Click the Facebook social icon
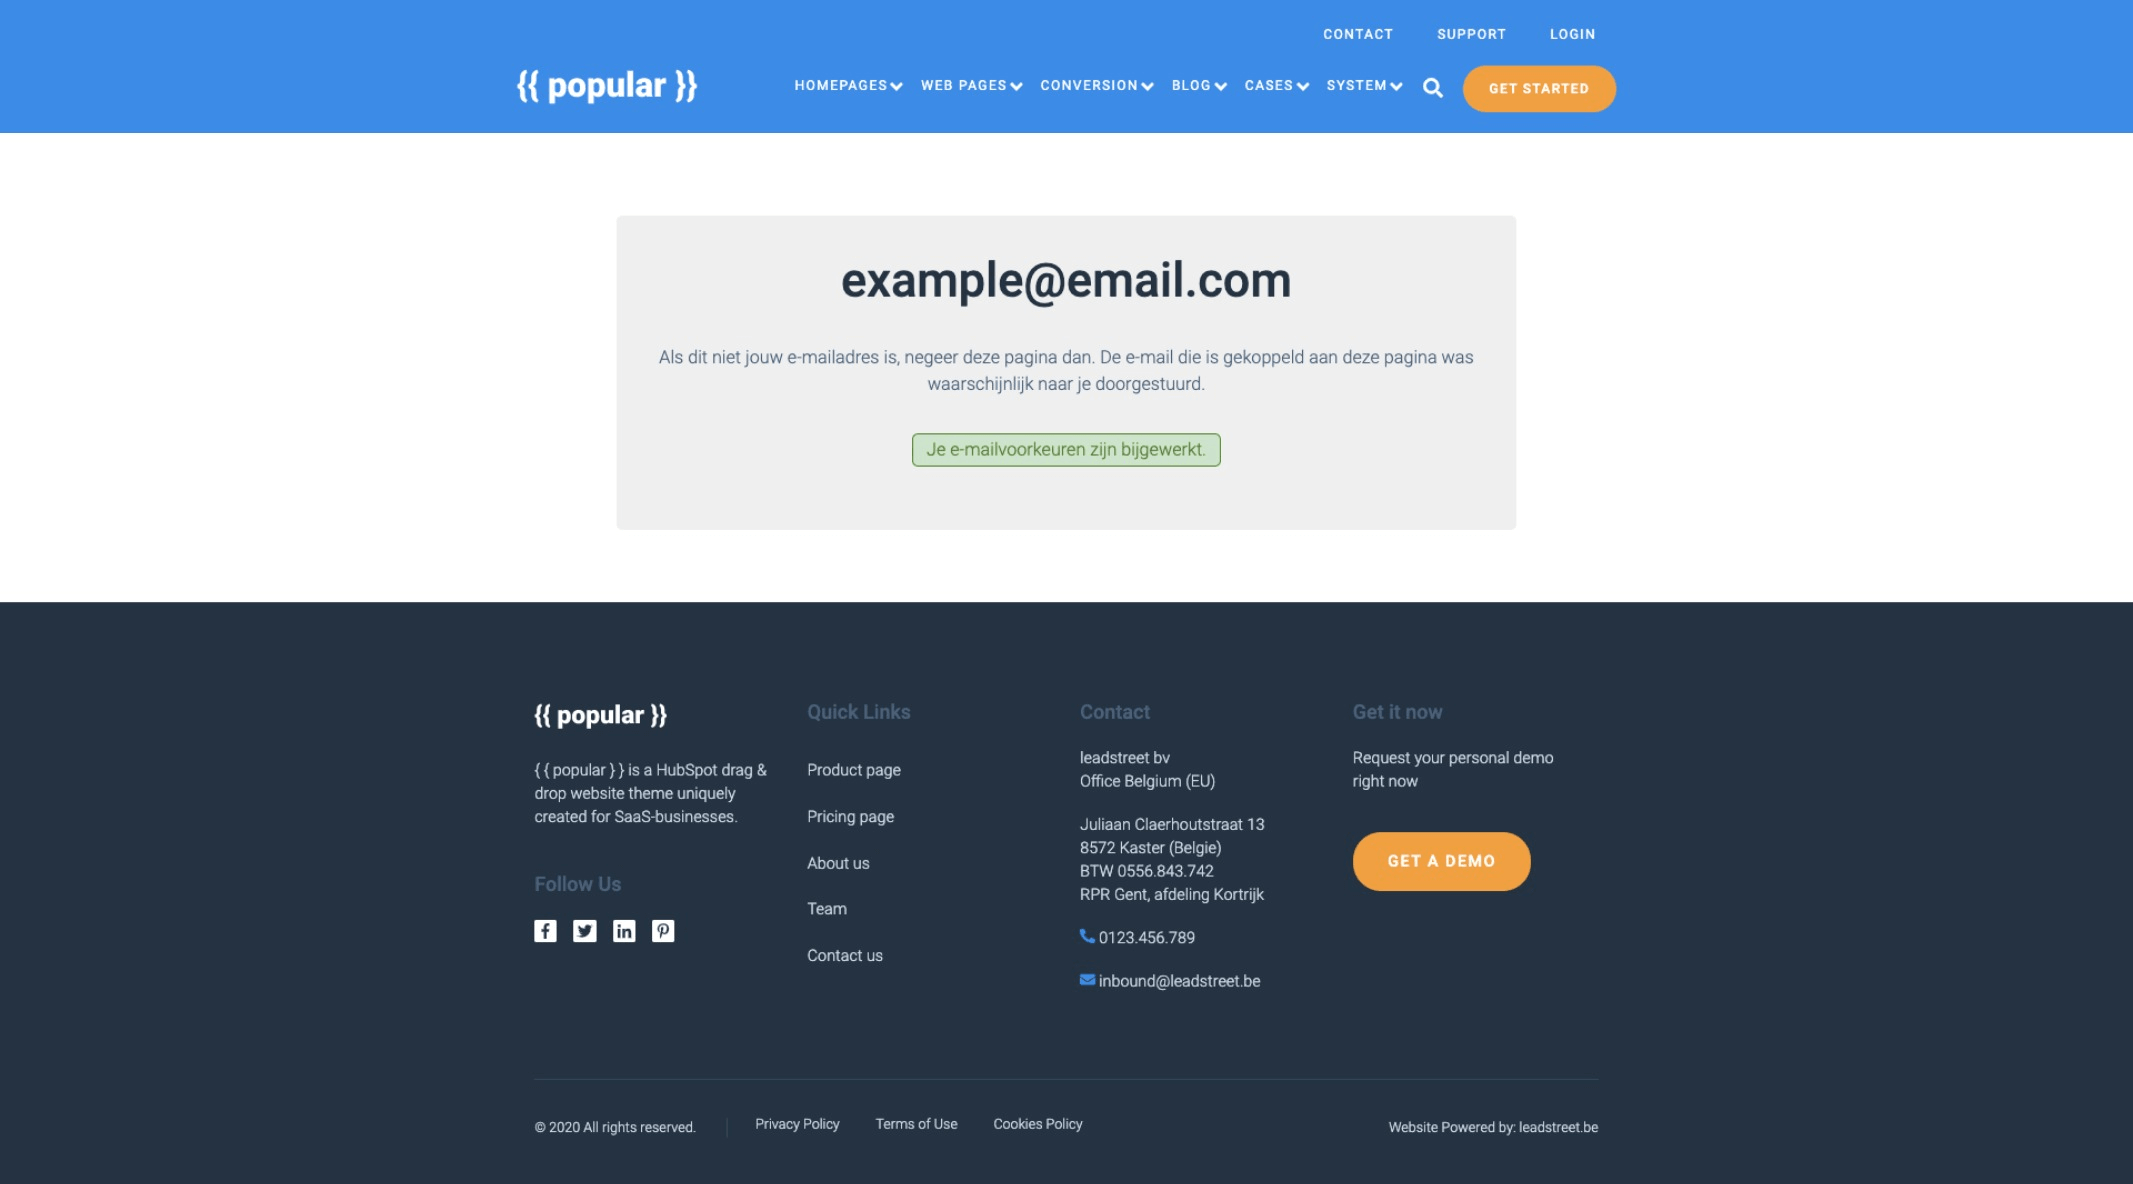Viewport: 2133px width, 1184px height. (x=545, y=930)
